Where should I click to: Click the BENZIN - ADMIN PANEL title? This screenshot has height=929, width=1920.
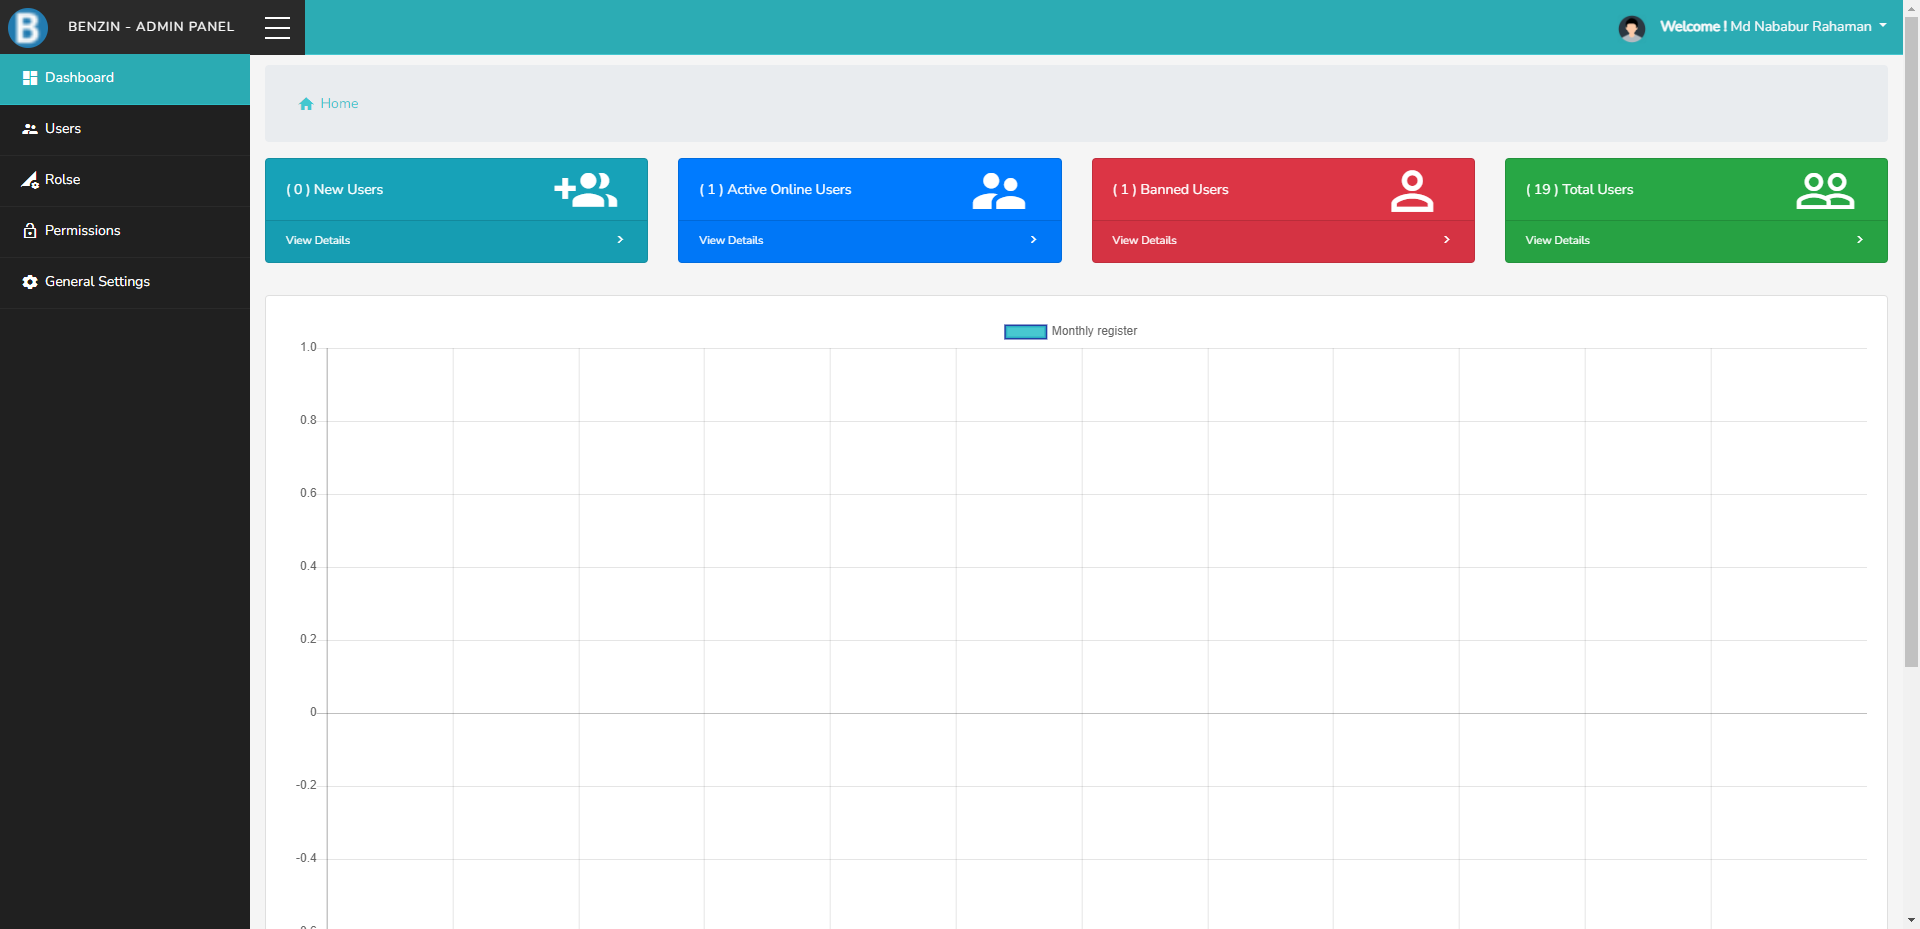coord(151,27)
